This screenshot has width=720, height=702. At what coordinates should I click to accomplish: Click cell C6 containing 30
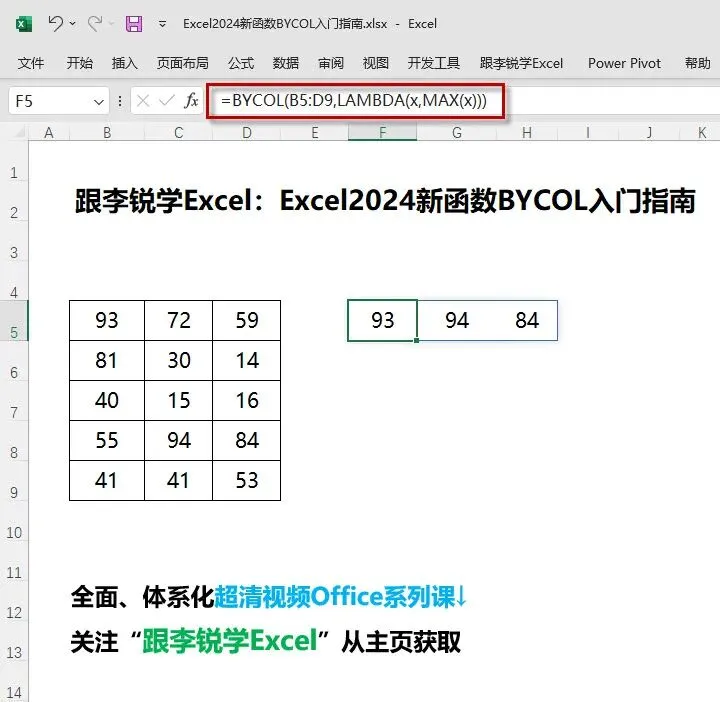pyautogui.click(x=179, y=360)
